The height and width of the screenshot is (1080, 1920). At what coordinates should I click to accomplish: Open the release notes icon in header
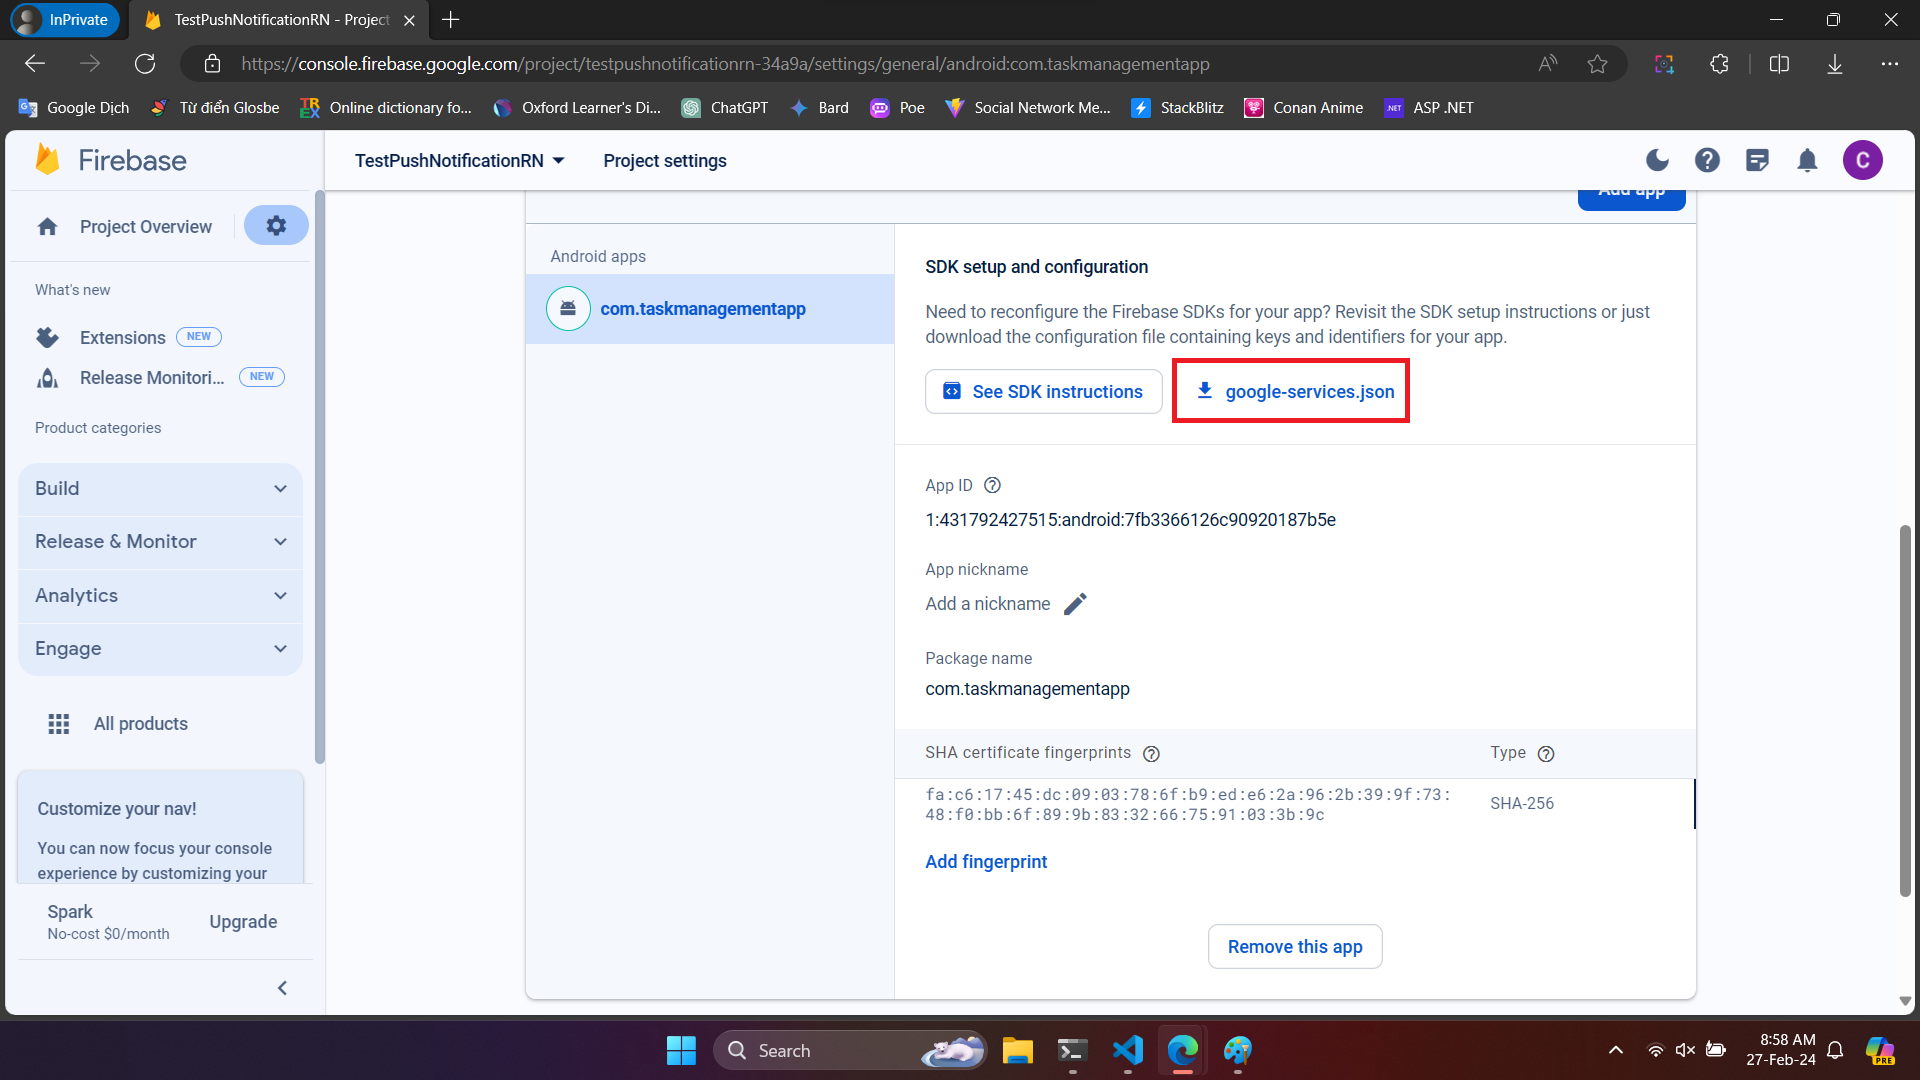[x=1757, y=160]
